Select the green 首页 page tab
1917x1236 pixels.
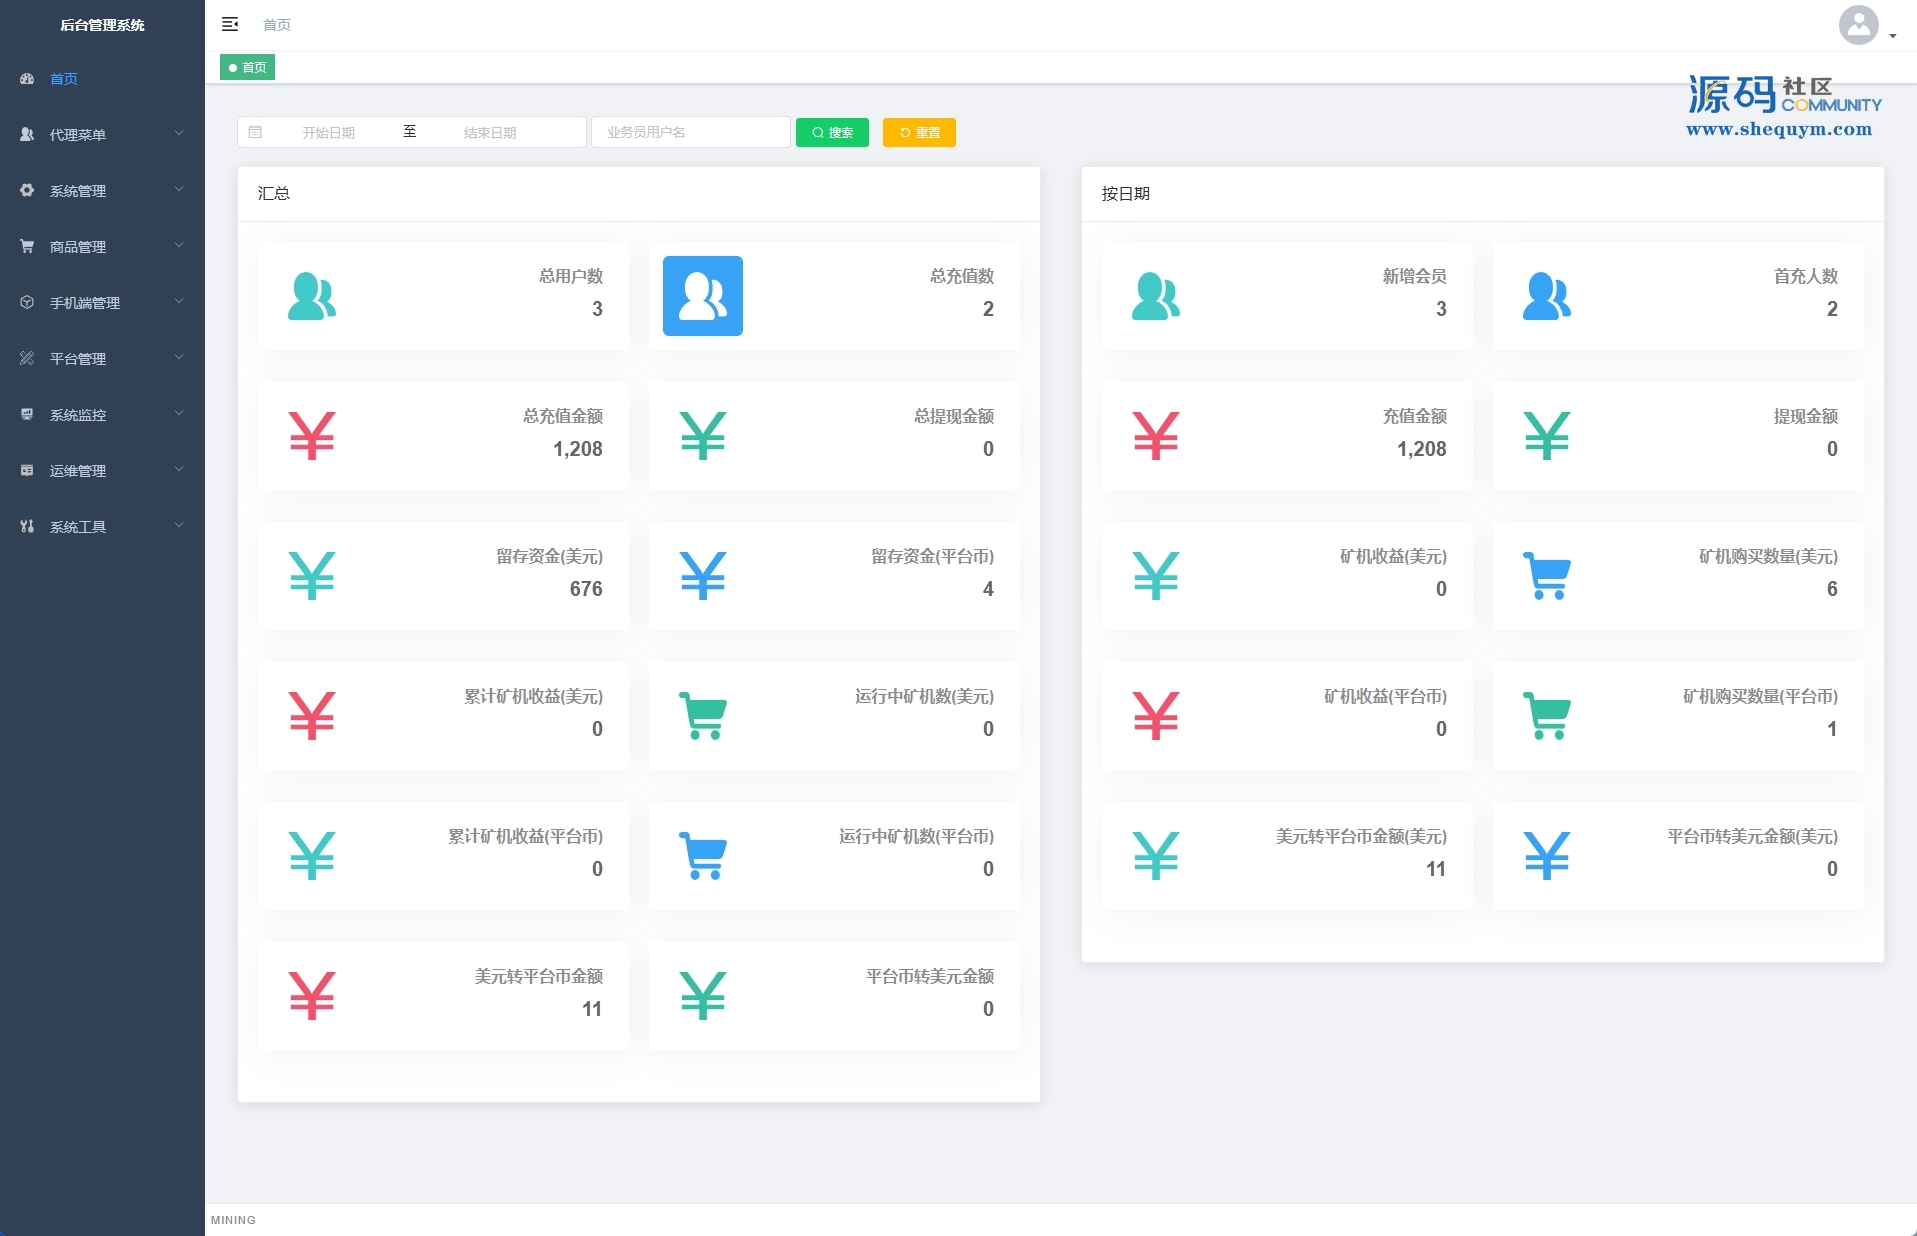pos(247,67)
